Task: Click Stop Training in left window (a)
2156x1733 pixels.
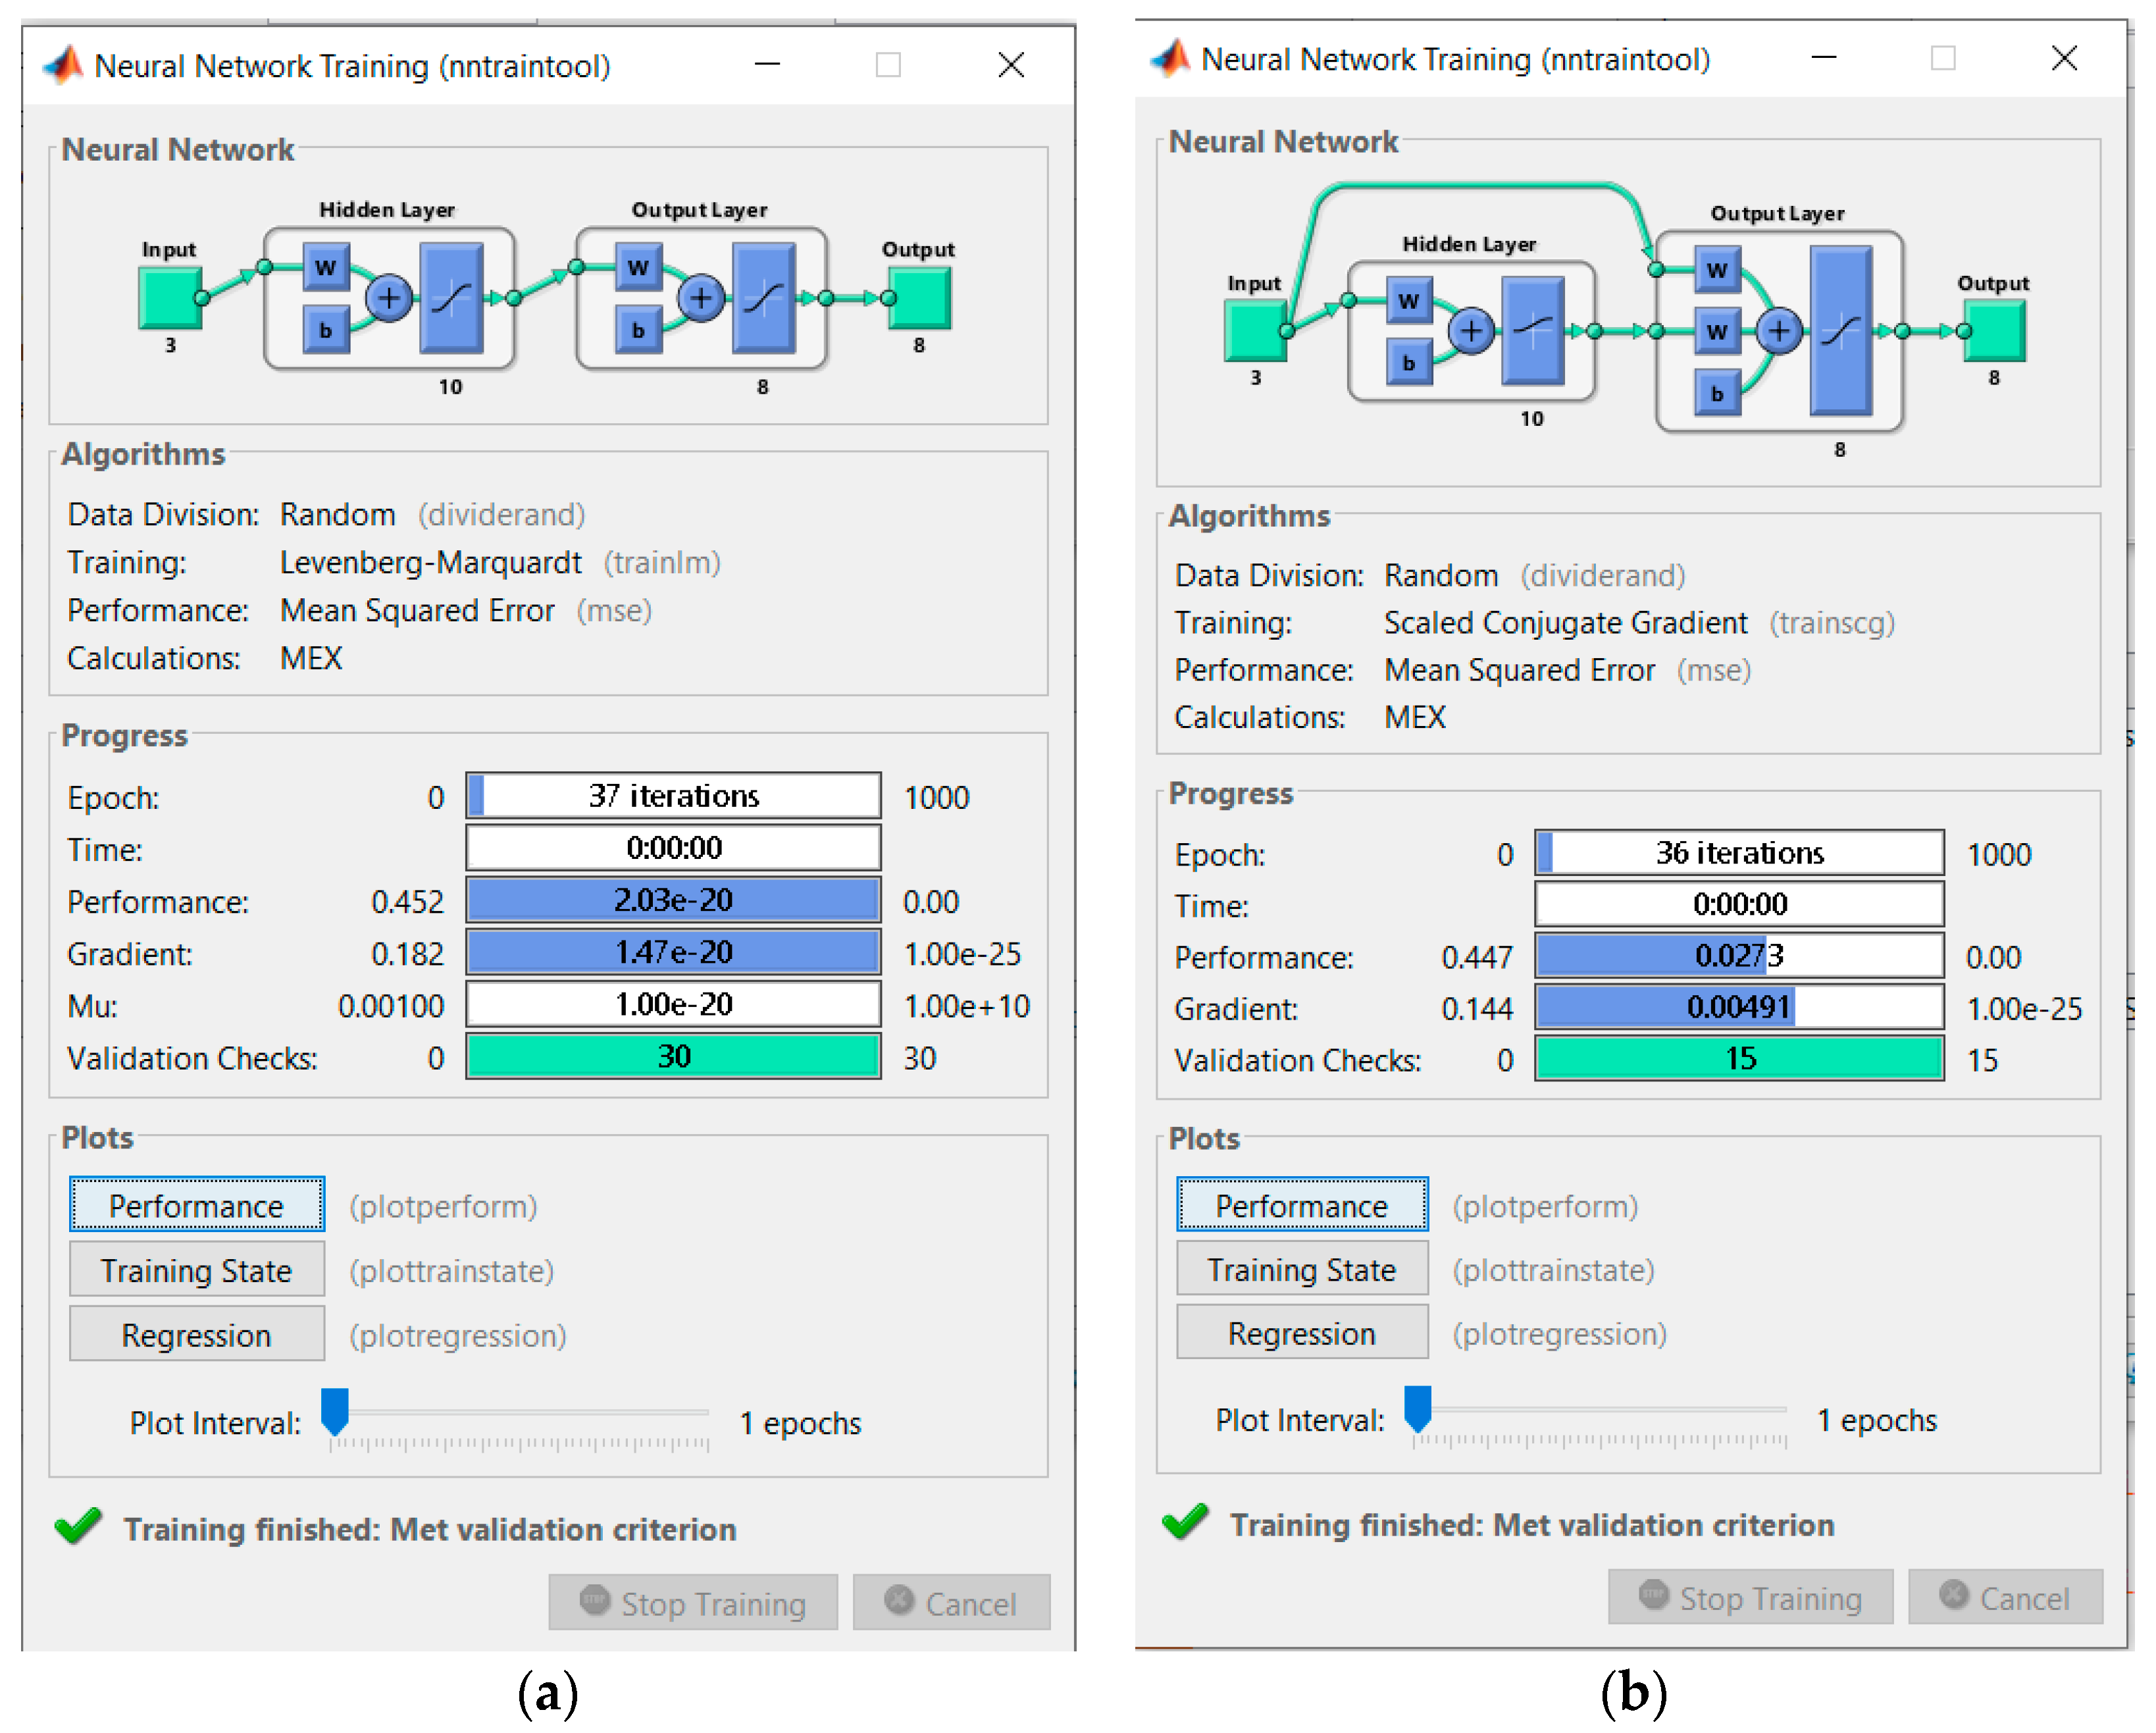Action: pyautogui.click(x=693, y=1602)
